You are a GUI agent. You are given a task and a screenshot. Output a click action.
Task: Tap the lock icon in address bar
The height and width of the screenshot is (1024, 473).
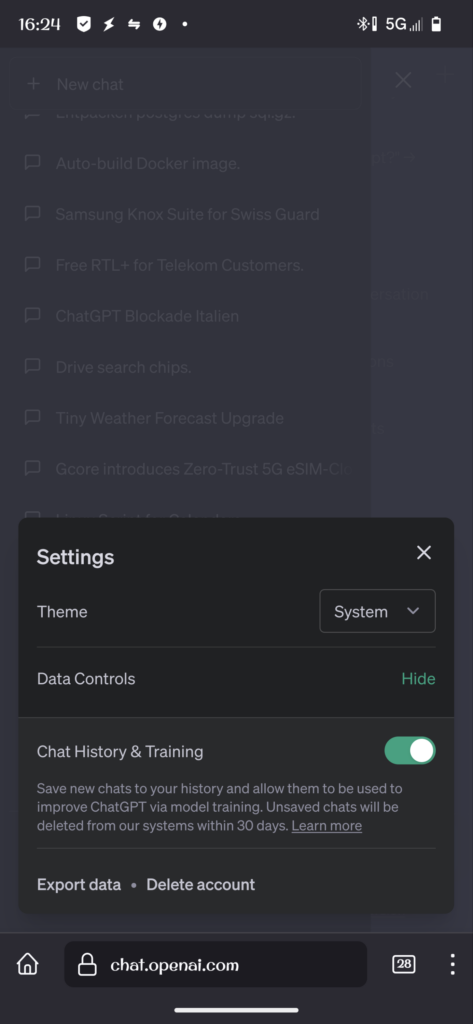[87, 965]
